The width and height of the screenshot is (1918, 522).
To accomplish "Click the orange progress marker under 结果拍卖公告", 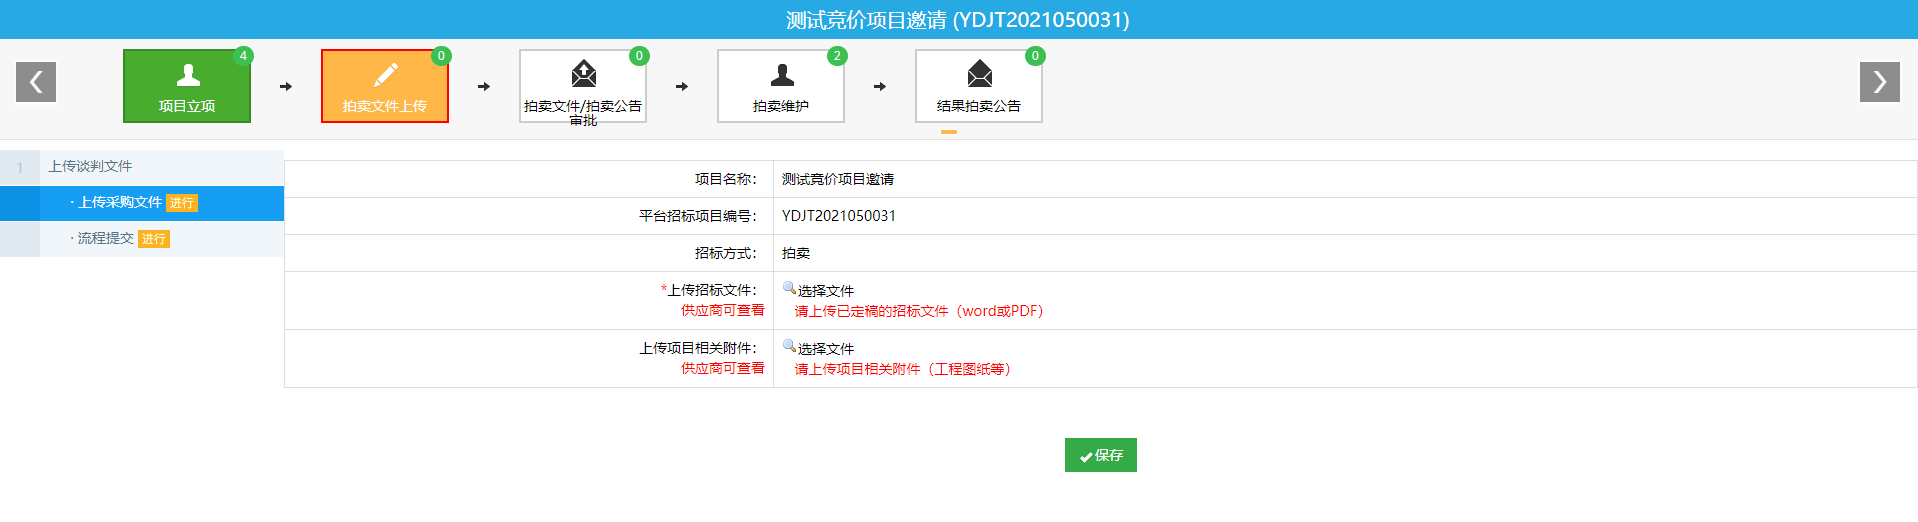I will (x=949, y=132).
